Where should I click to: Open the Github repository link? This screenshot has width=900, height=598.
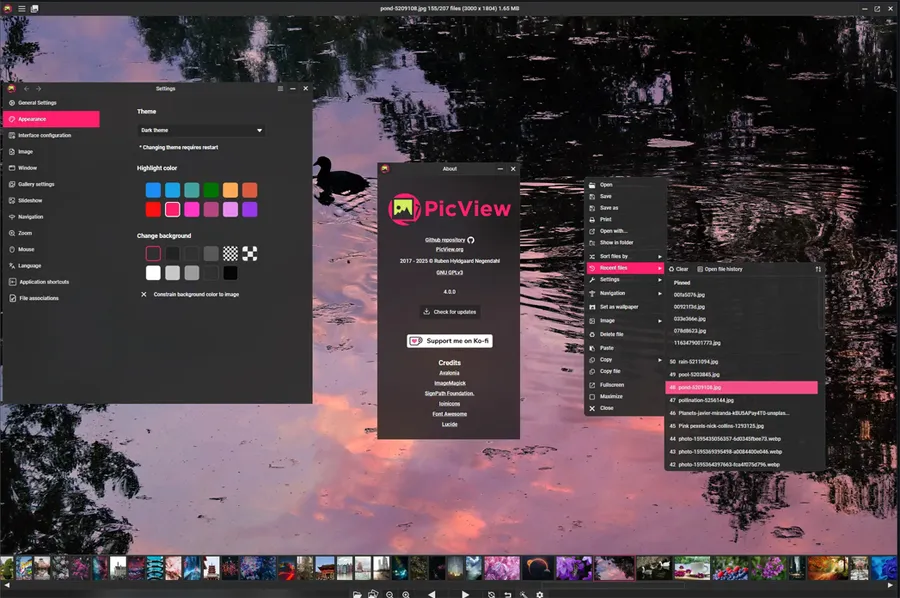point(449,240)
